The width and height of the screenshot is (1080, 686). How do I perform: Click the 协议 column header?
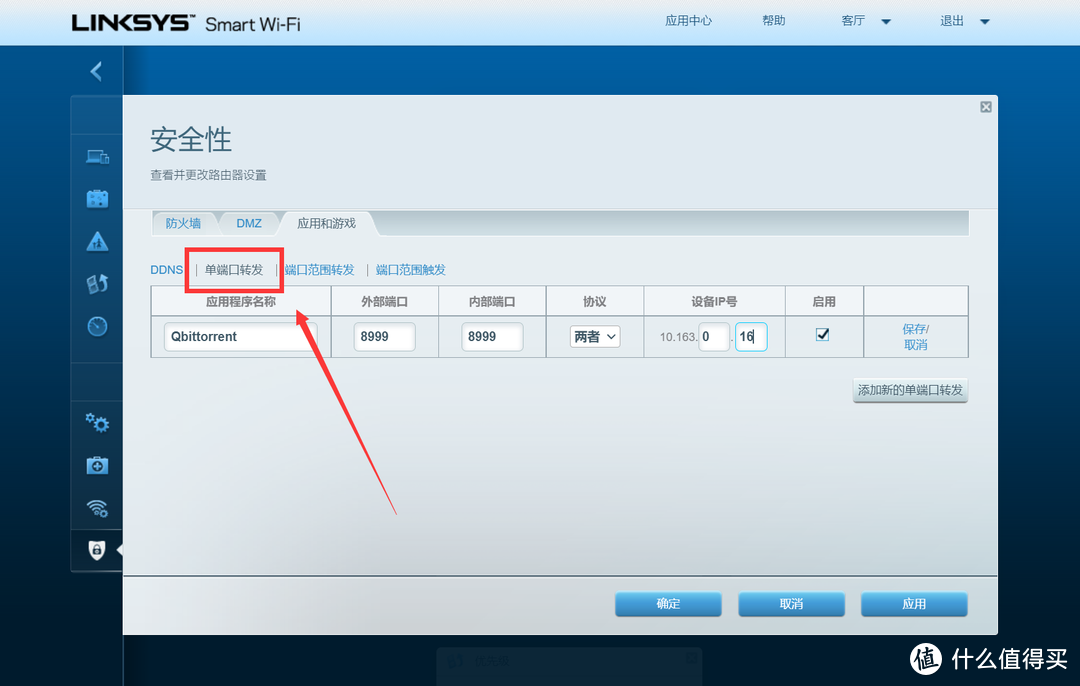point(594,302)
